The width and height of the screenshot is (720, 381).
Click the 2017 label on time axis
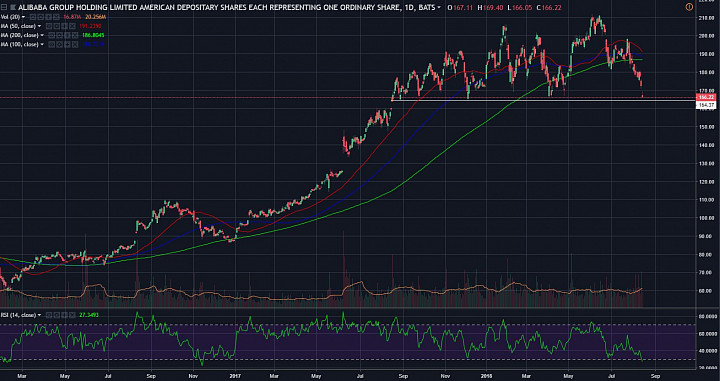point(236,375)
